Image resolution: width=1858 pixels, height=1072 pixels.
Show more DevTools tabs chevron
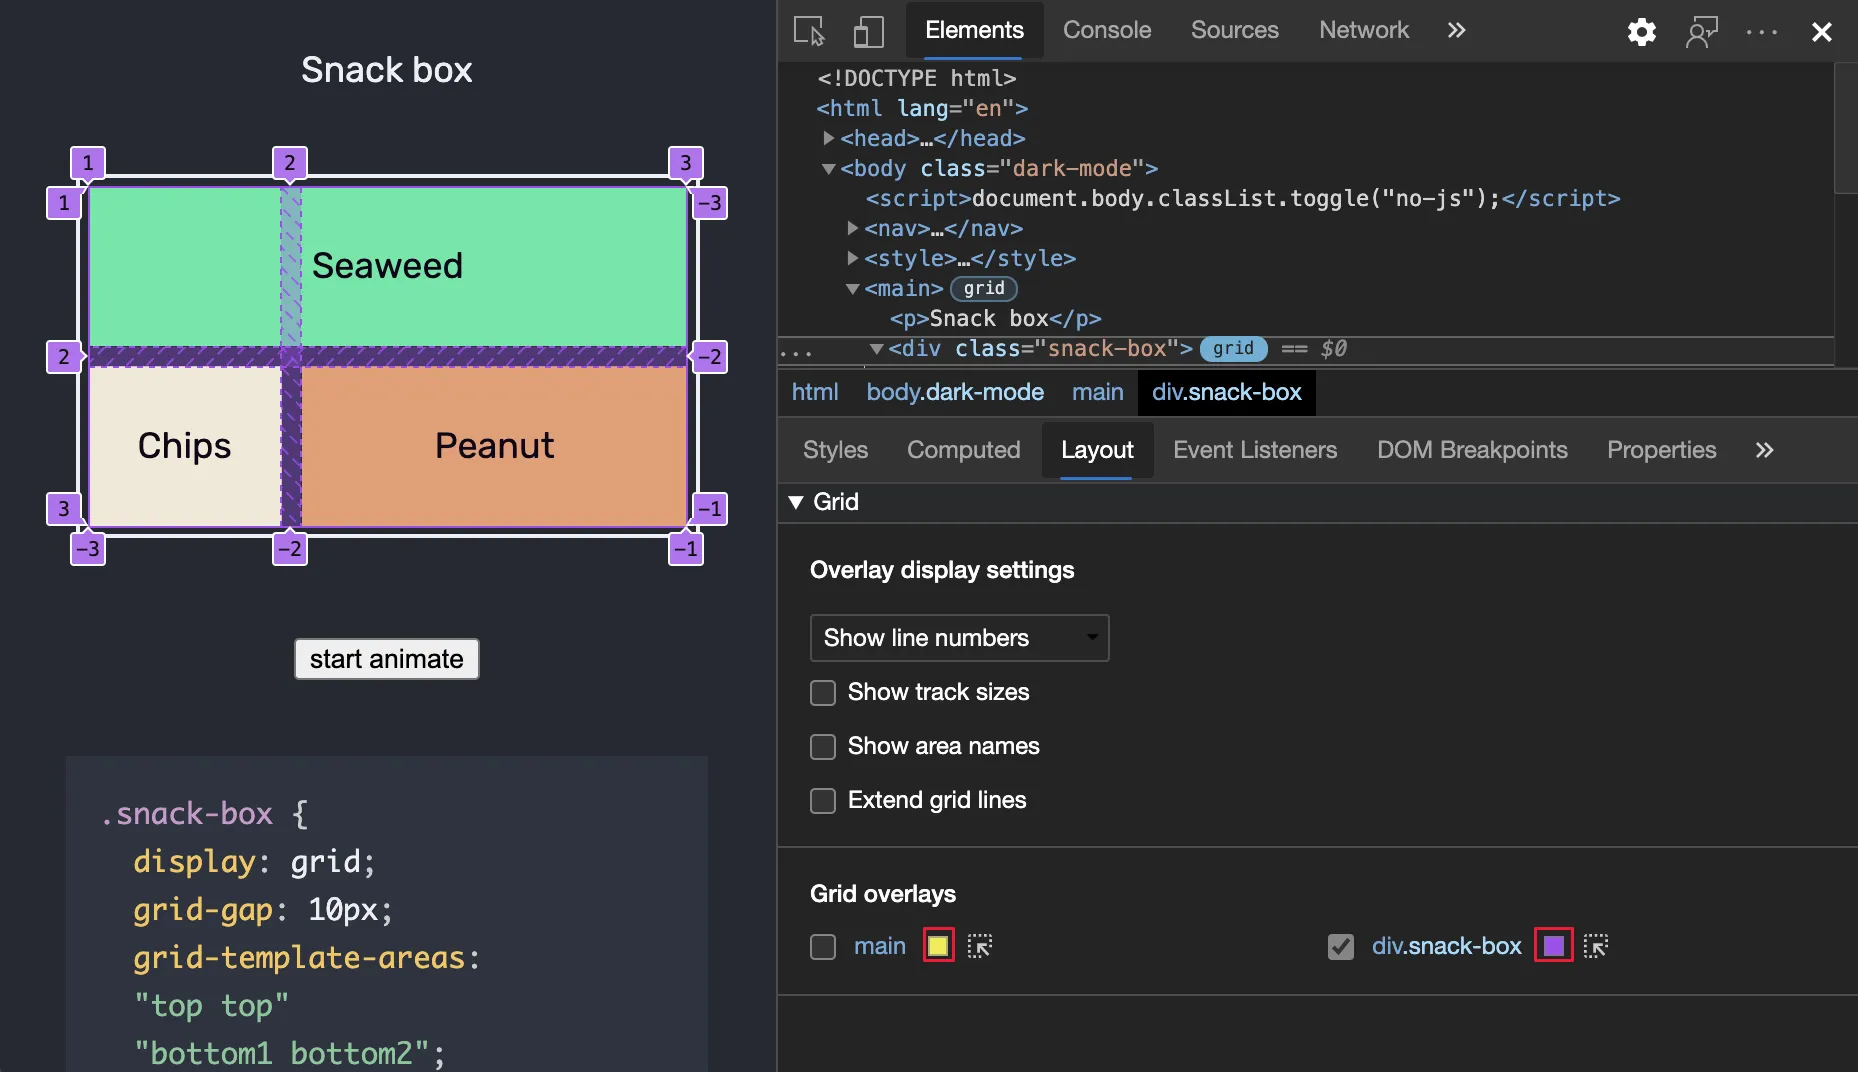click(1456, 31)
